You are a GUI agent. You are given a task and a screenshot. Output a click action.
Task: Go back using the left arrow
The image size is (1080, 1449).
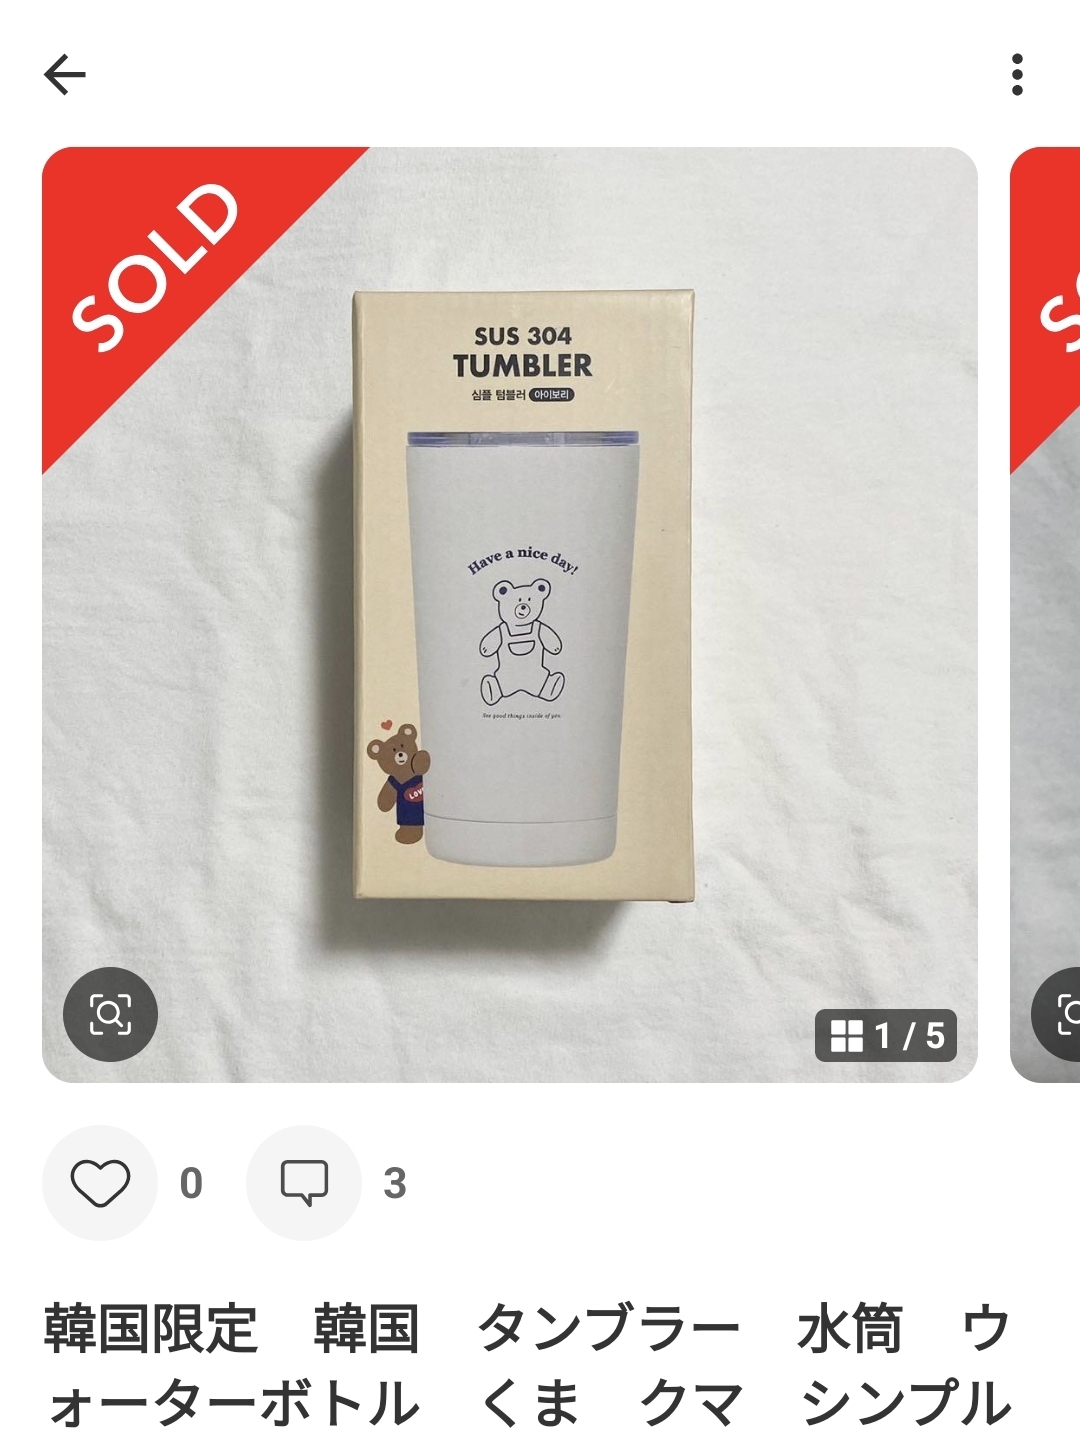[x=65, y=74]
